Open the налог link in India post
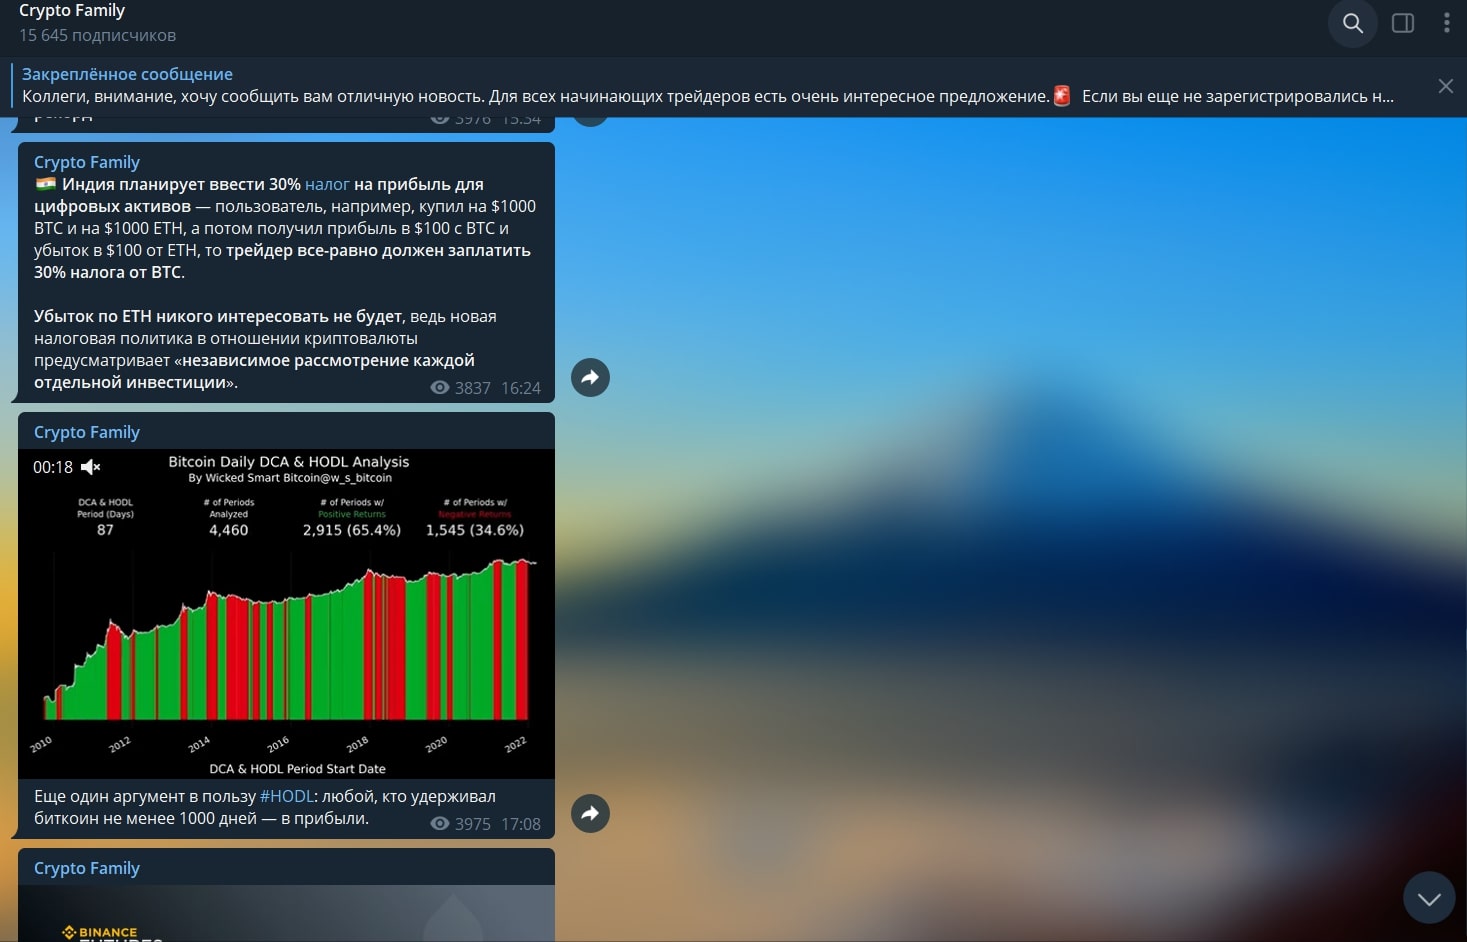This screenshot has height=942, width=1467. pyautogui.click(x=327, y=184)
